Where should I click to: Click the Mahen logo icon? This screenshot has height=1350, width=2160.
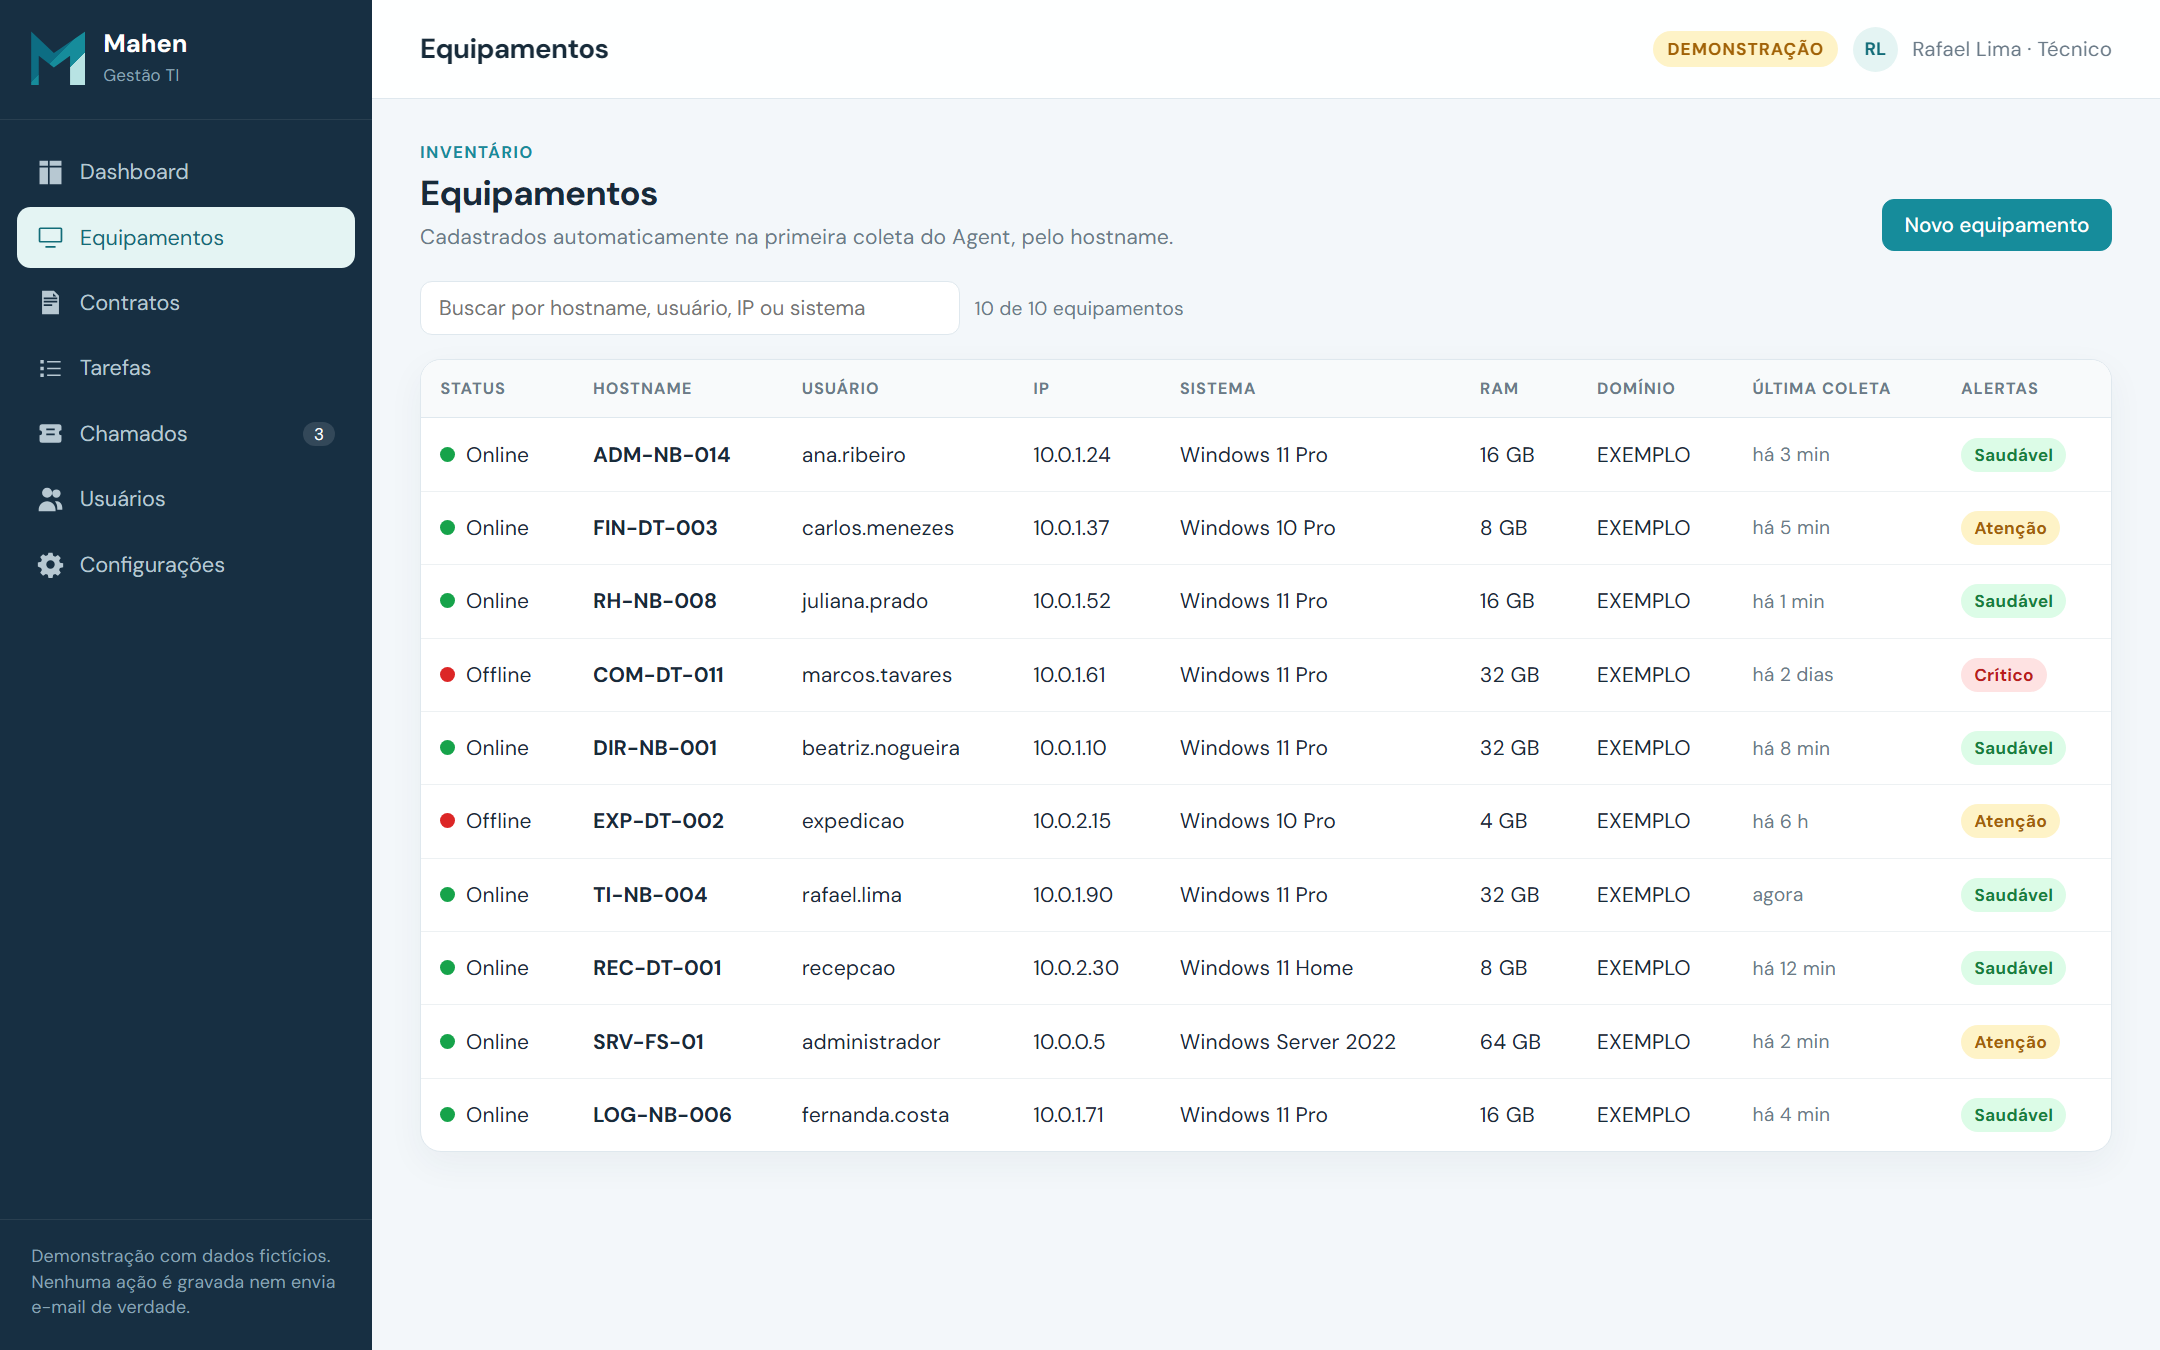coord(58,58)
